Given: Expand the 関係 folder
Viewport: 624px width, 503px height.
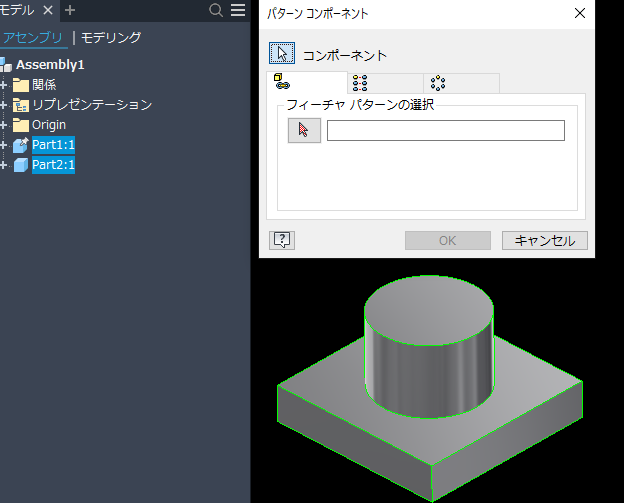Looking at the screenshot, I should tap(4, 85).
